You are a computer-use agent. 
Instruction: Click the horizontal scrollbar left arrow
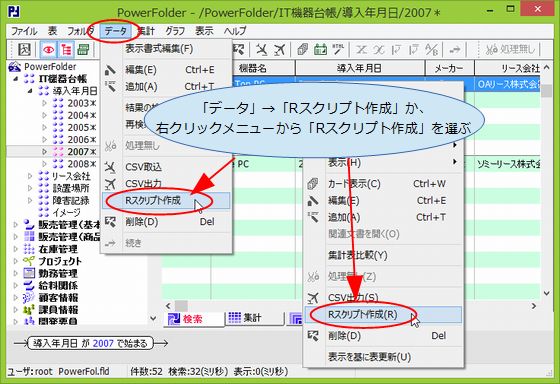tap(168, 306)
